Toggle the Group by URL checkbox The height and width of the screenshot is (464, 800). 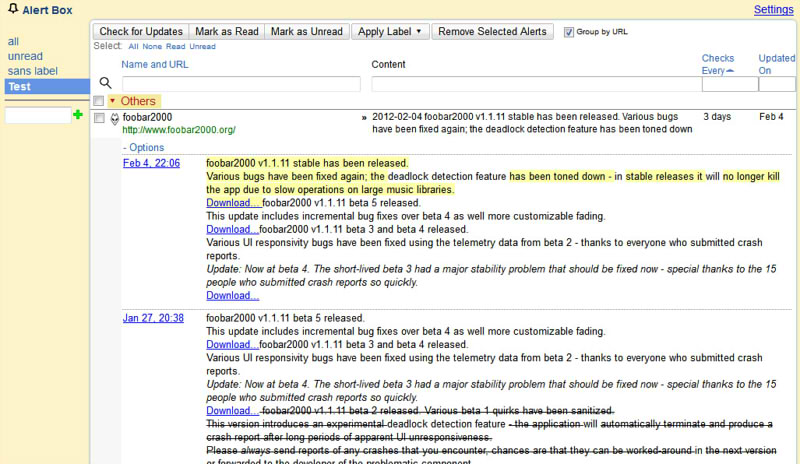(568, 32)
